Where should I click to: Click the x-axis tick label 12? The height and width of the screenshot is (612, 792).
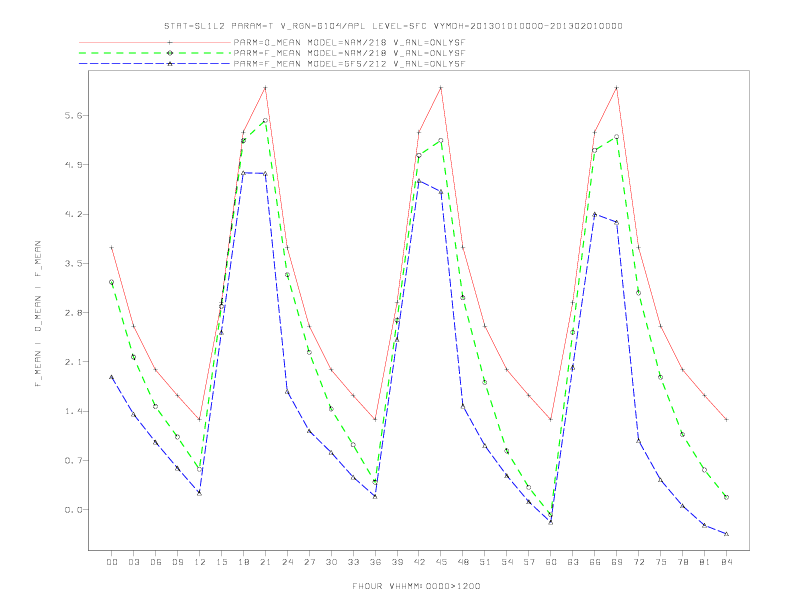tap(200, 562)
